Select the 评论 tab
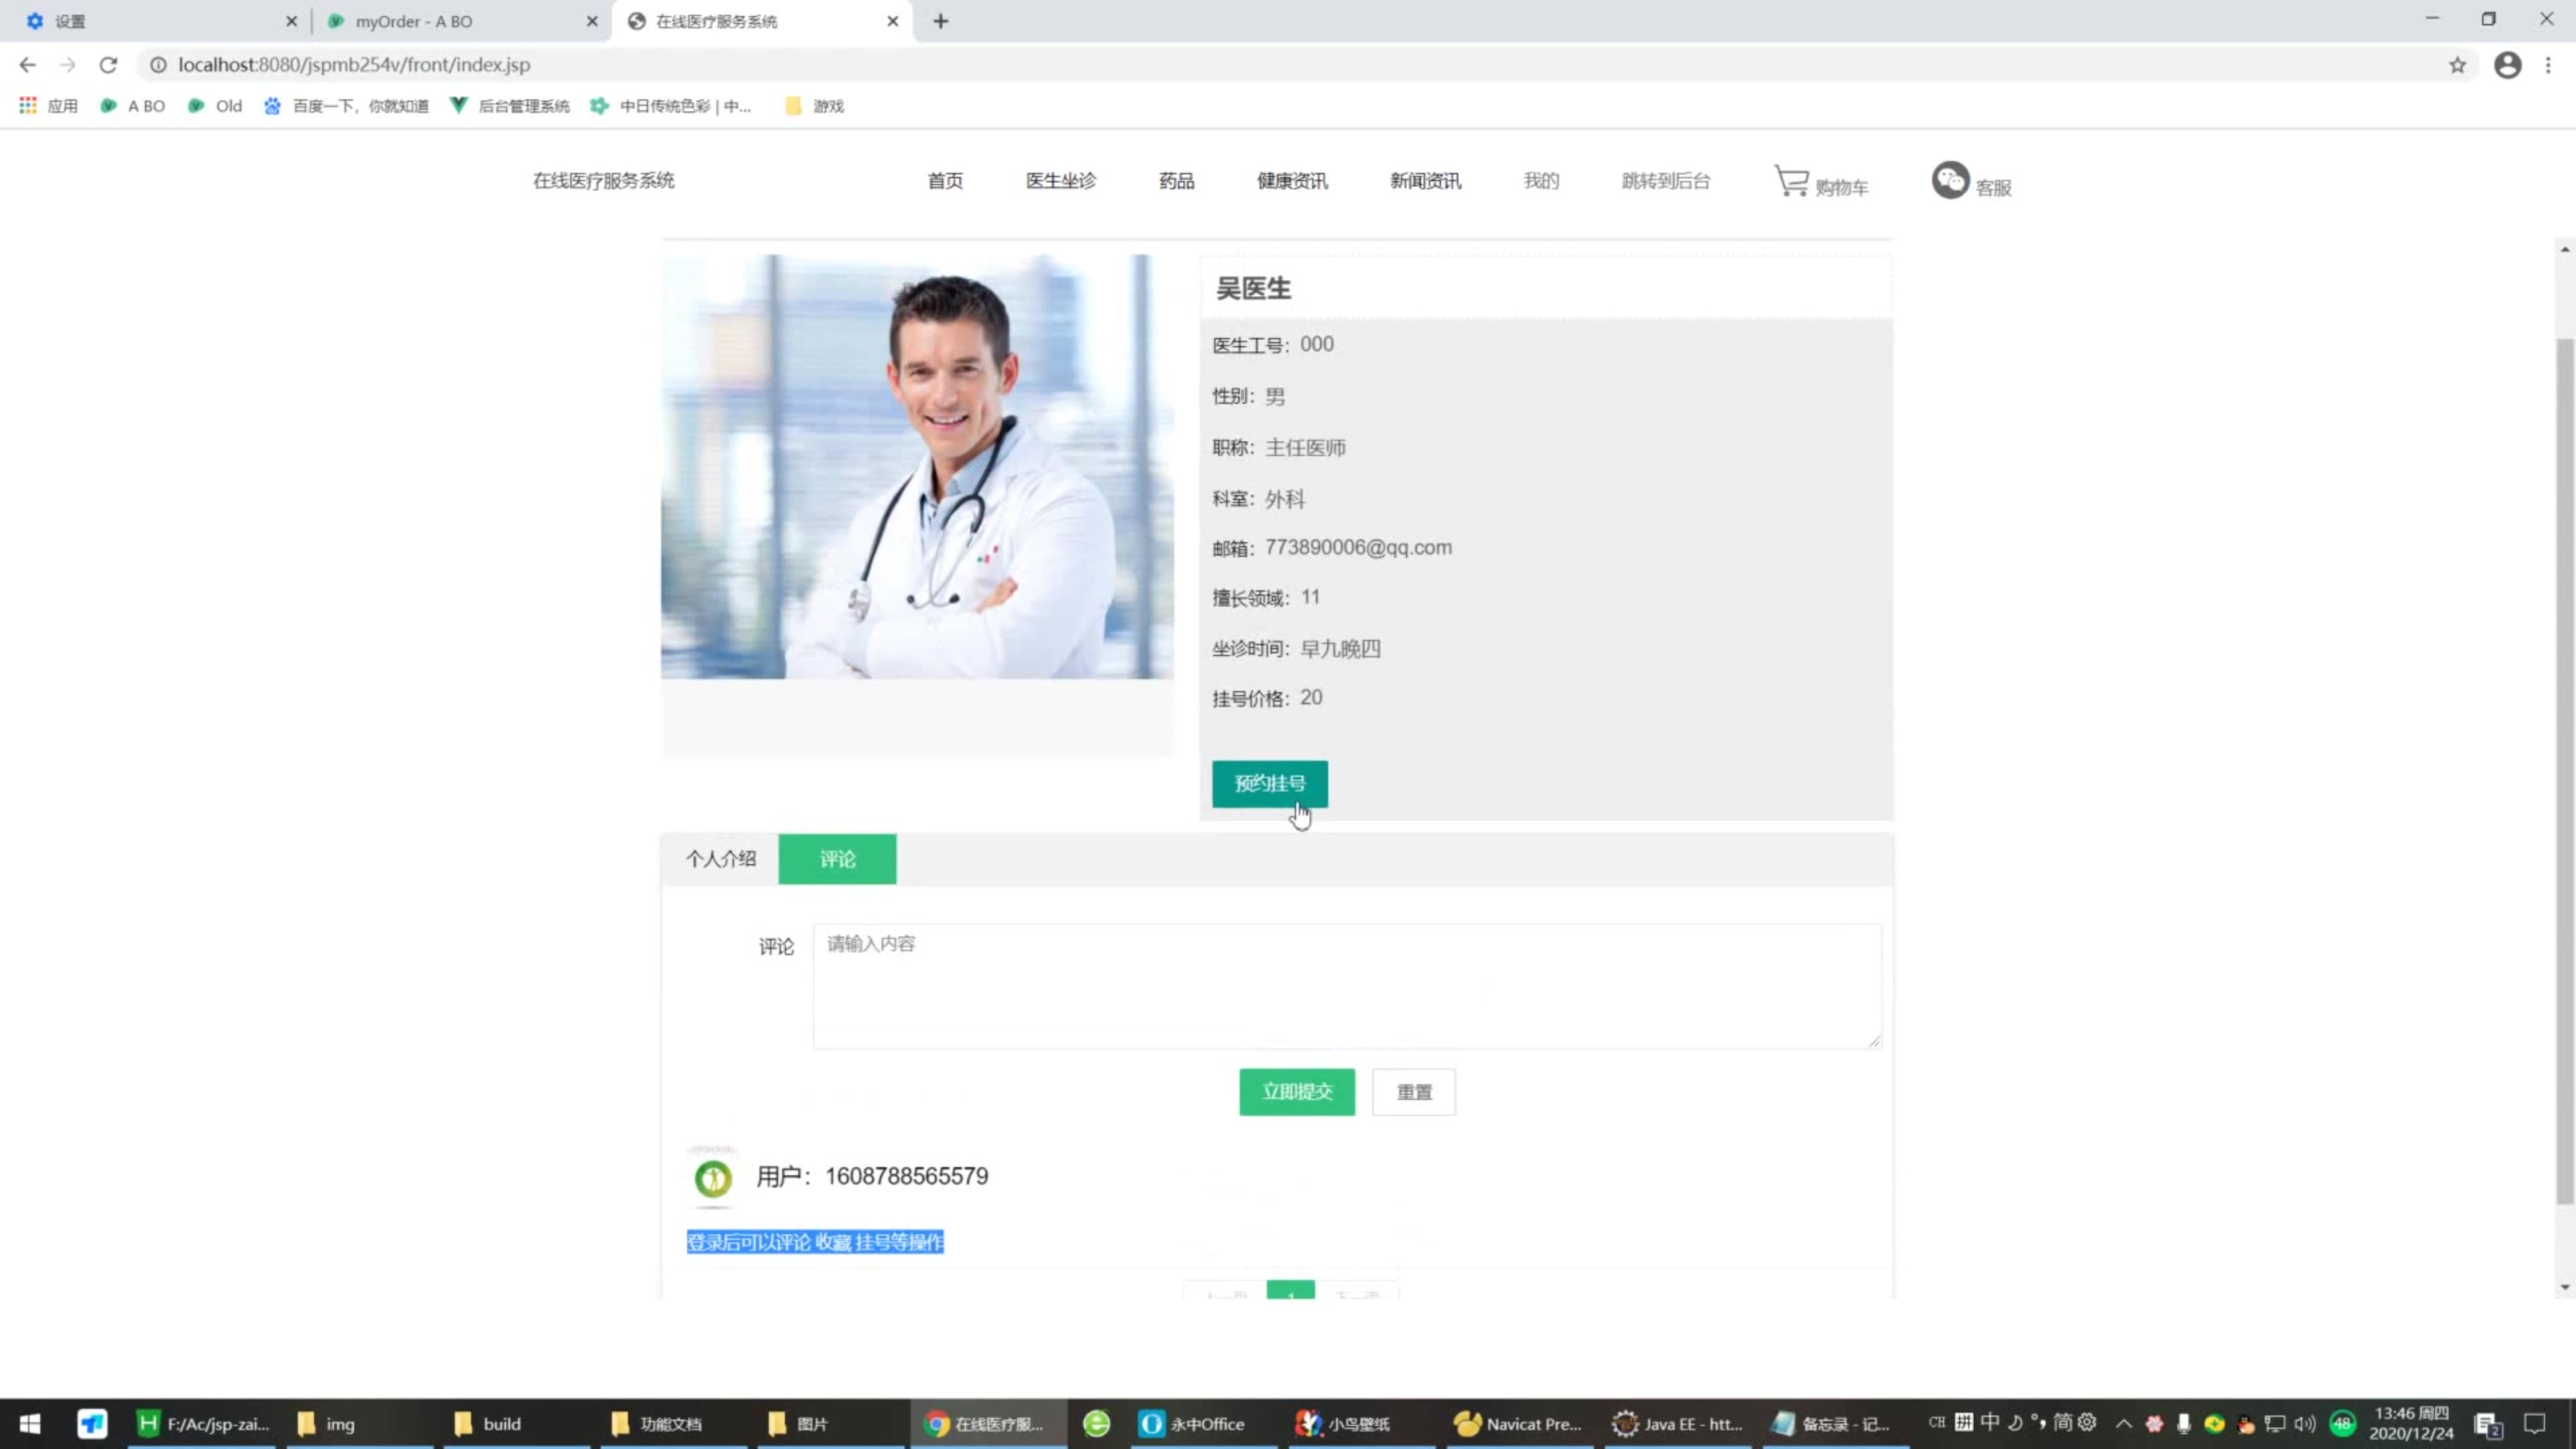2576x1449 pixels. click(x=837, y=859)
